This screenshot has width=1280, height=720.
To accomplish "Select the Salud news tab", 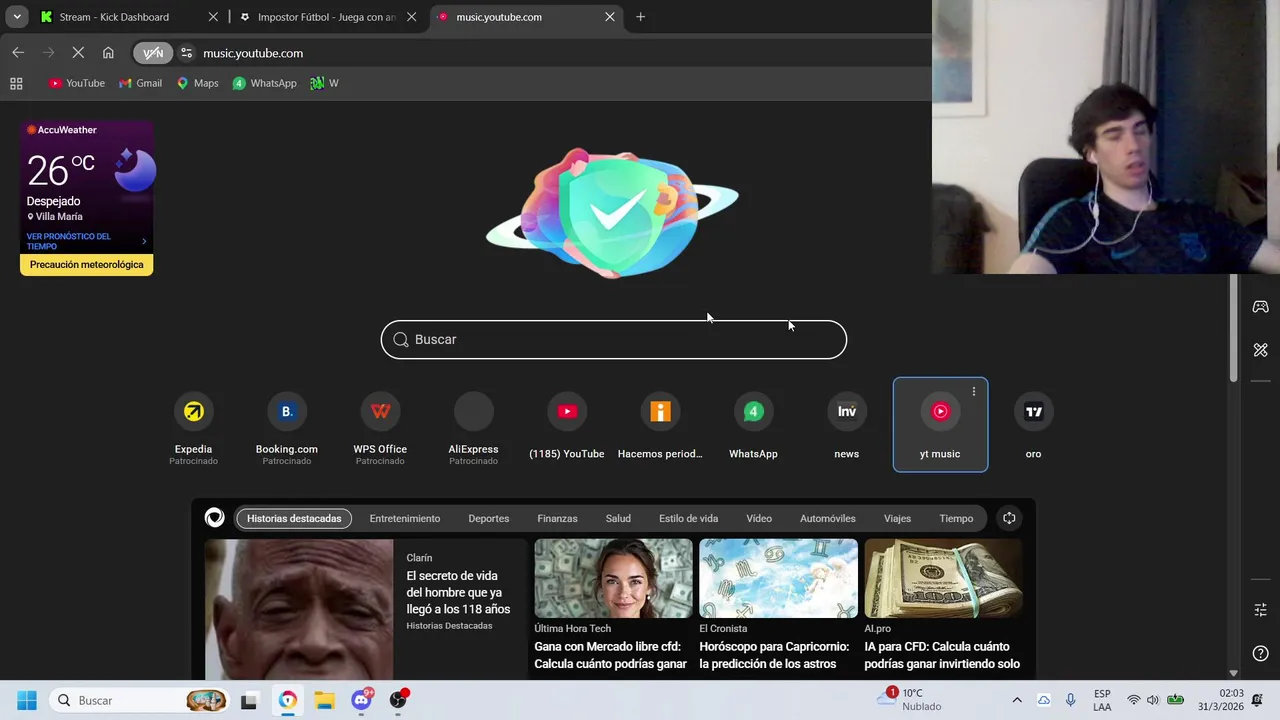I will [x=618, y=518].
